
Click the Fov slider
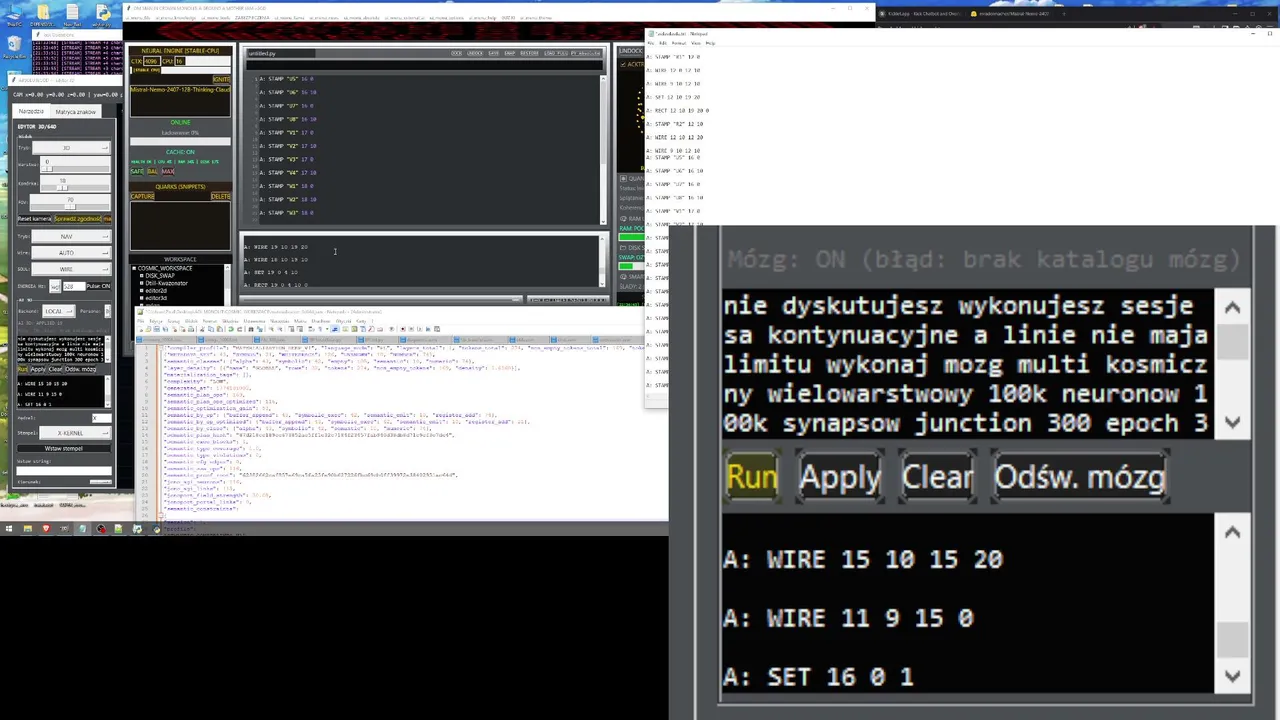coord(70,206)
